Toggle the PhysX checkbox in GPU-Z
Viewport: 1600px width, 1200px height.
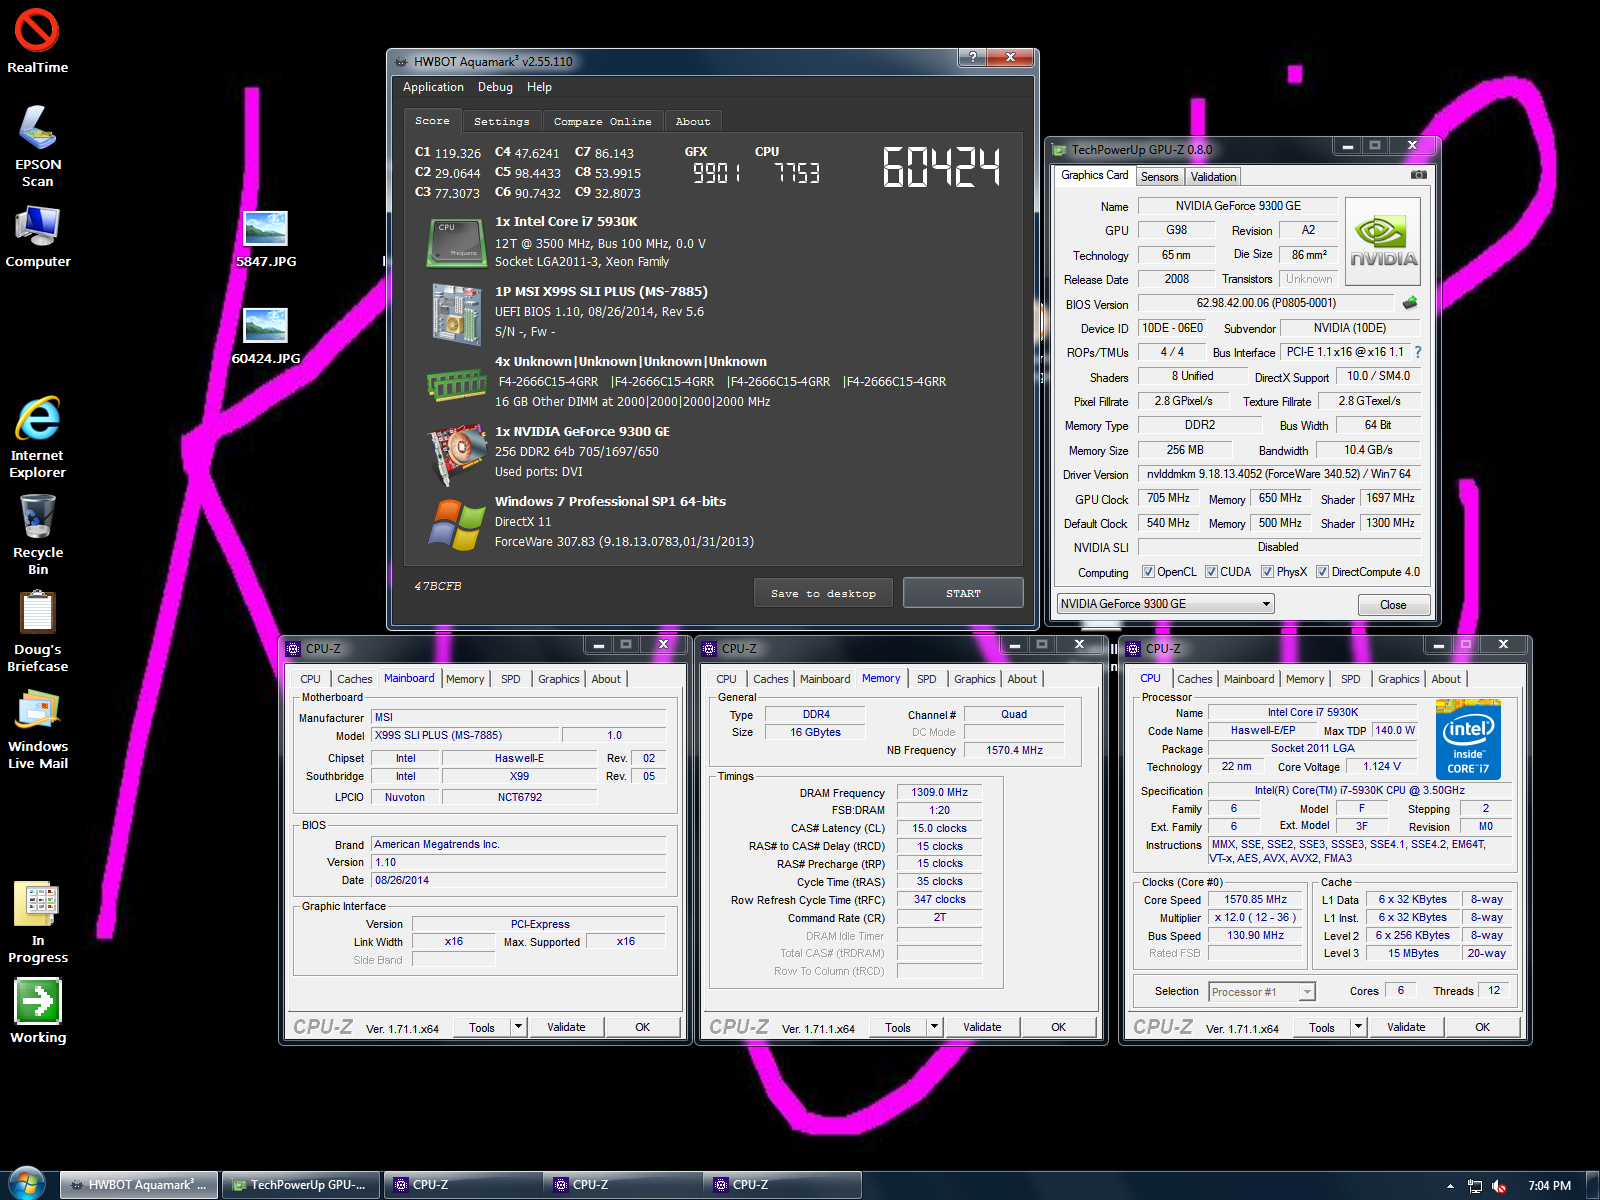1267,572
